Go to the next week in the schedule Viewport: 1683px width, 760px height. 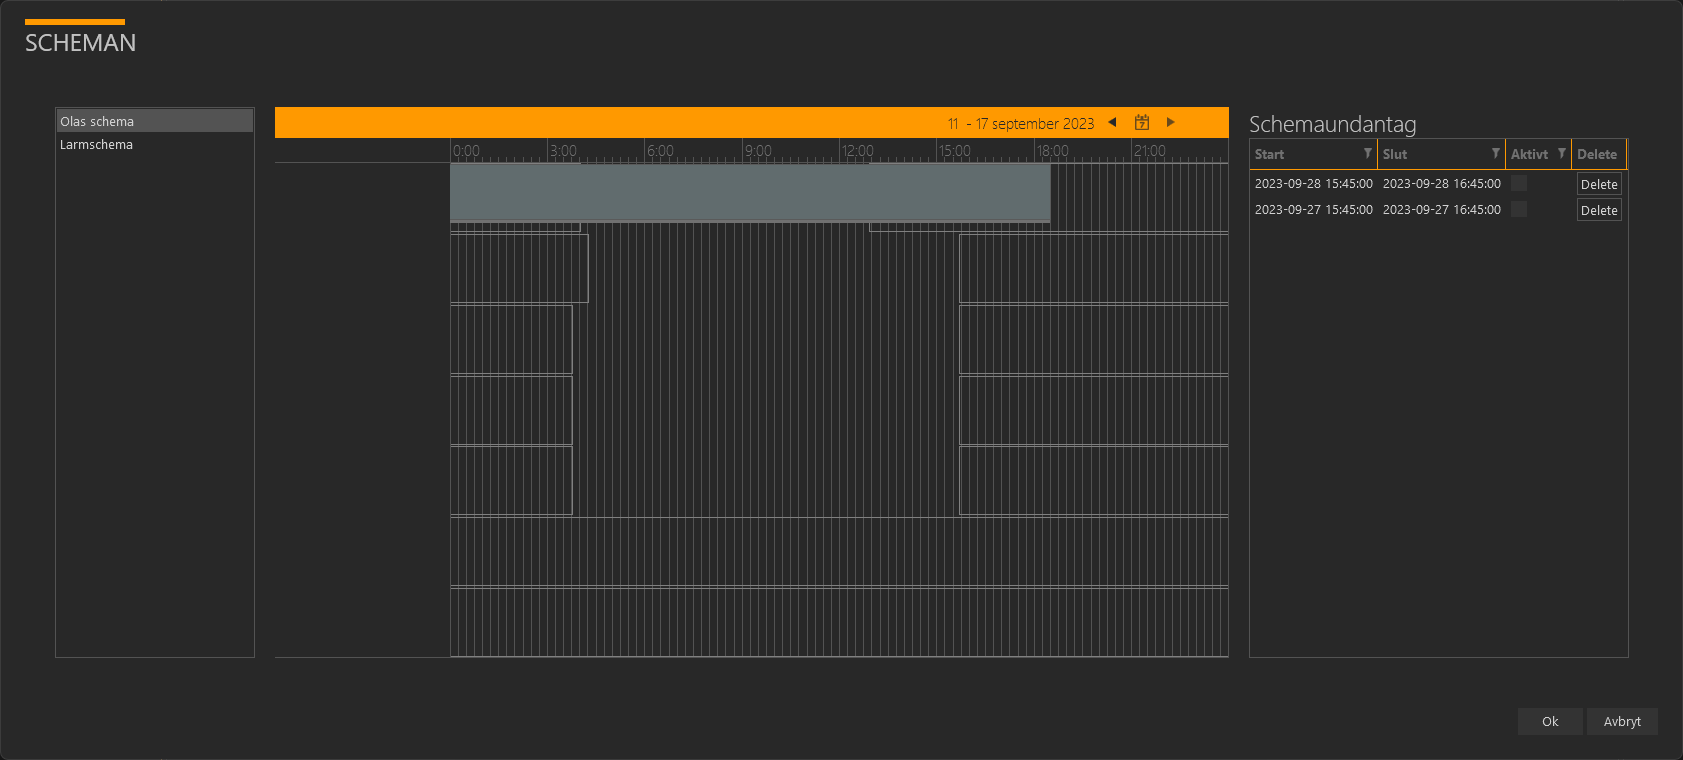point(1170,123)
